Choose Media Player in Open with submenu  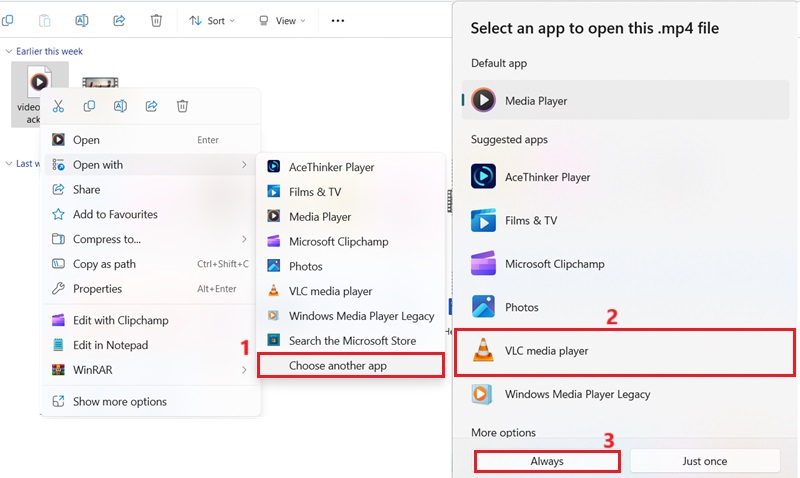pos(351,217)
